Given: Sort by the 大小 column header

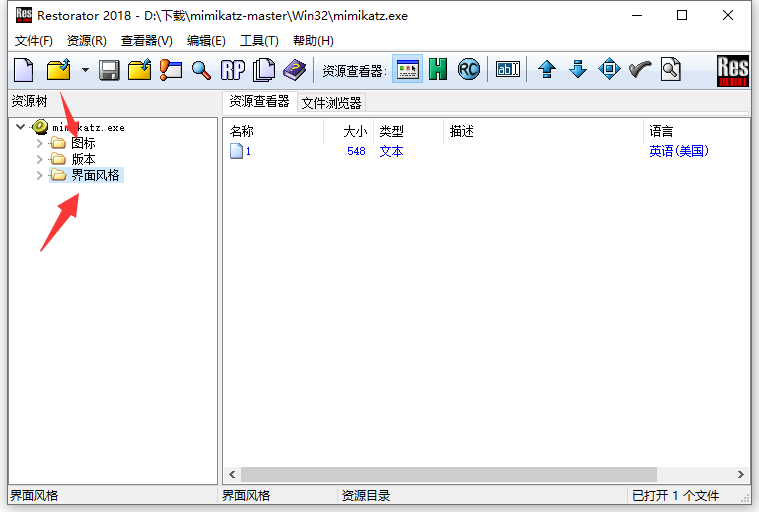Looking at the screenshot, I should (x=349, y=131).
